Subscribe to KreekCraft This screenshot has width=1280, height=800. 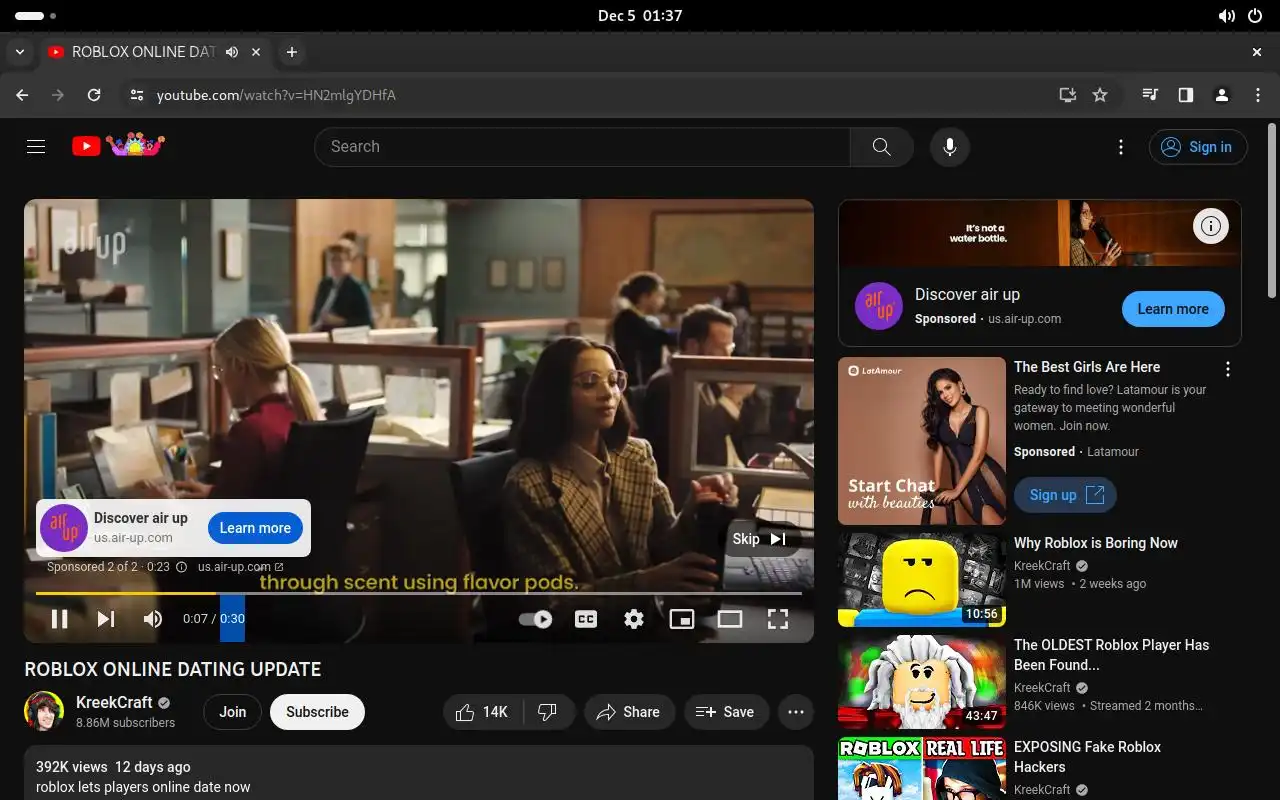pos(317,712)
